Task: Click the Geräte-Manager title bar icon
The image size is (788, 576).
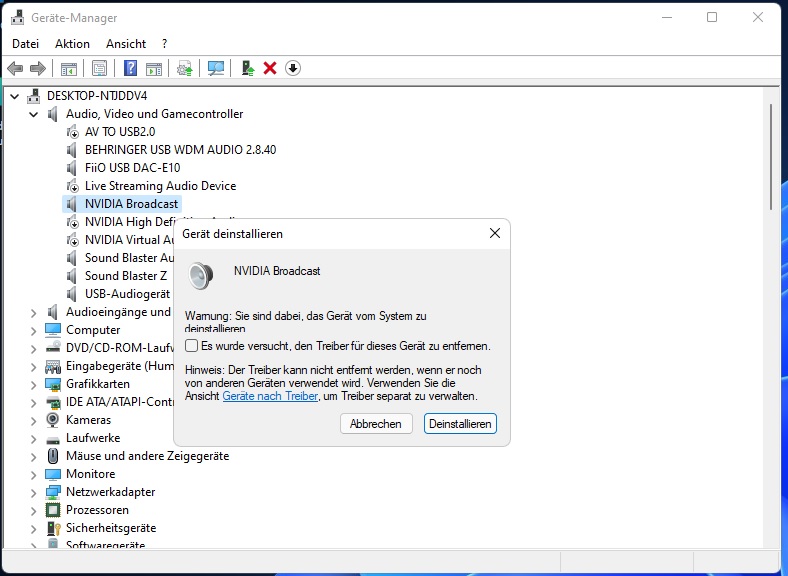Action: [18, 18]
